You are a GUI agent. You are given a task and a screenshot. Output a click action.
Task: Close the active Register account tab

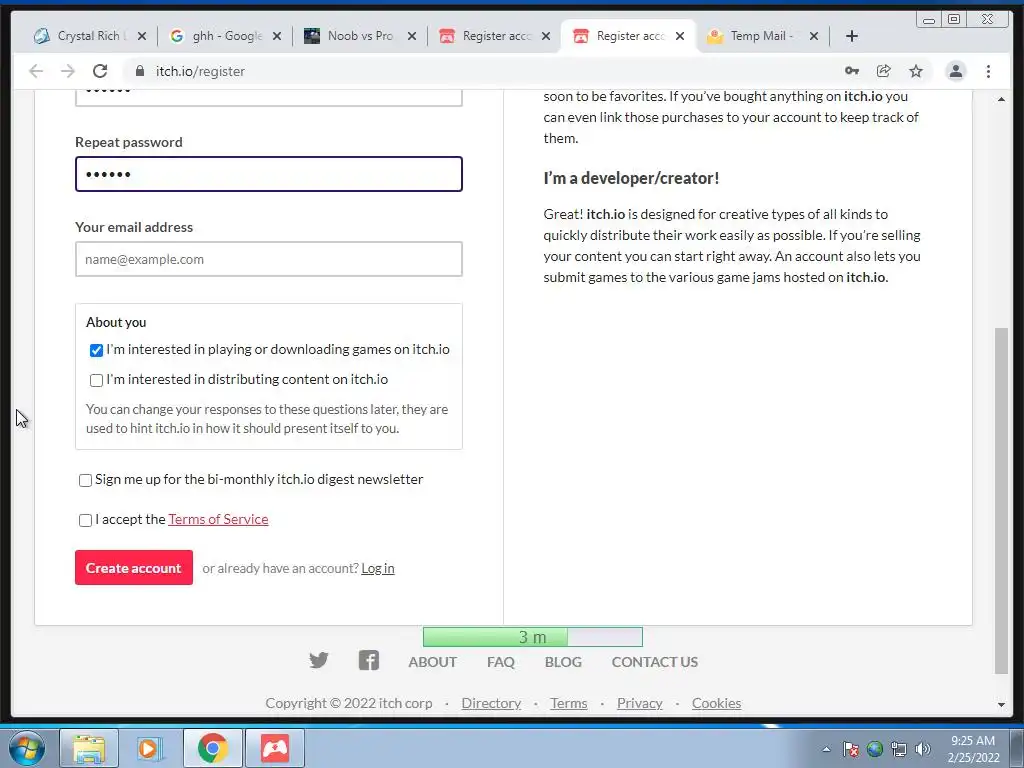click(680, 36)
